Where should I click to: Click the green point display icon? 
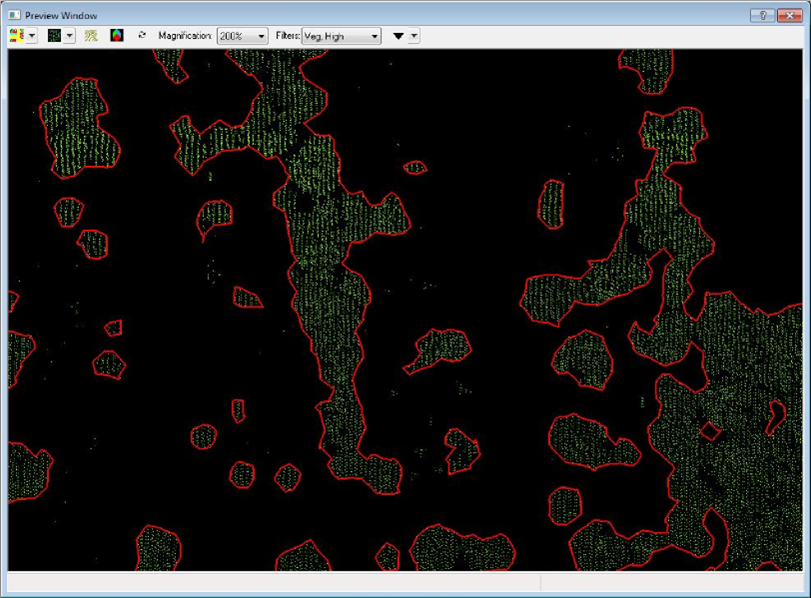(x=54, y=36)
